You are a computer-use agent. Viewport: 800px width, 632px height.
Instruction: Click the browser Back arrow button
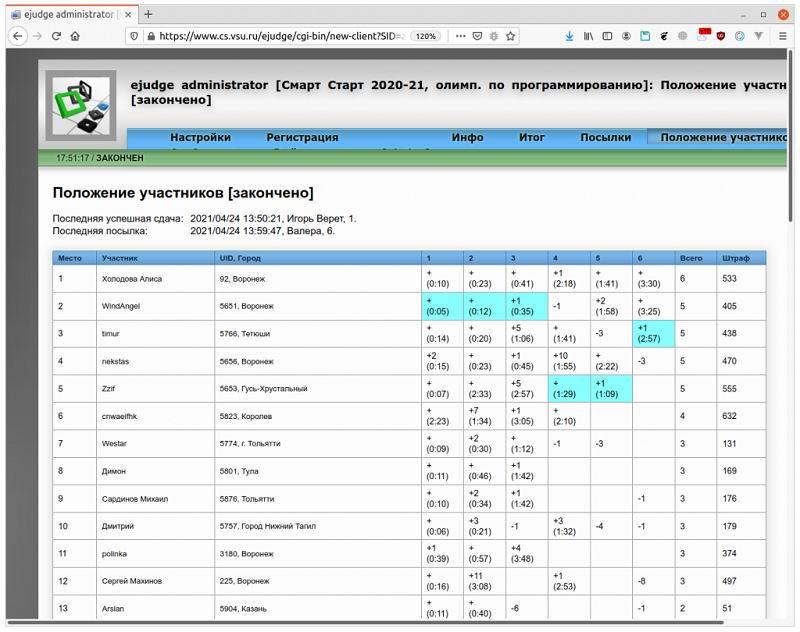pos(17,36)
